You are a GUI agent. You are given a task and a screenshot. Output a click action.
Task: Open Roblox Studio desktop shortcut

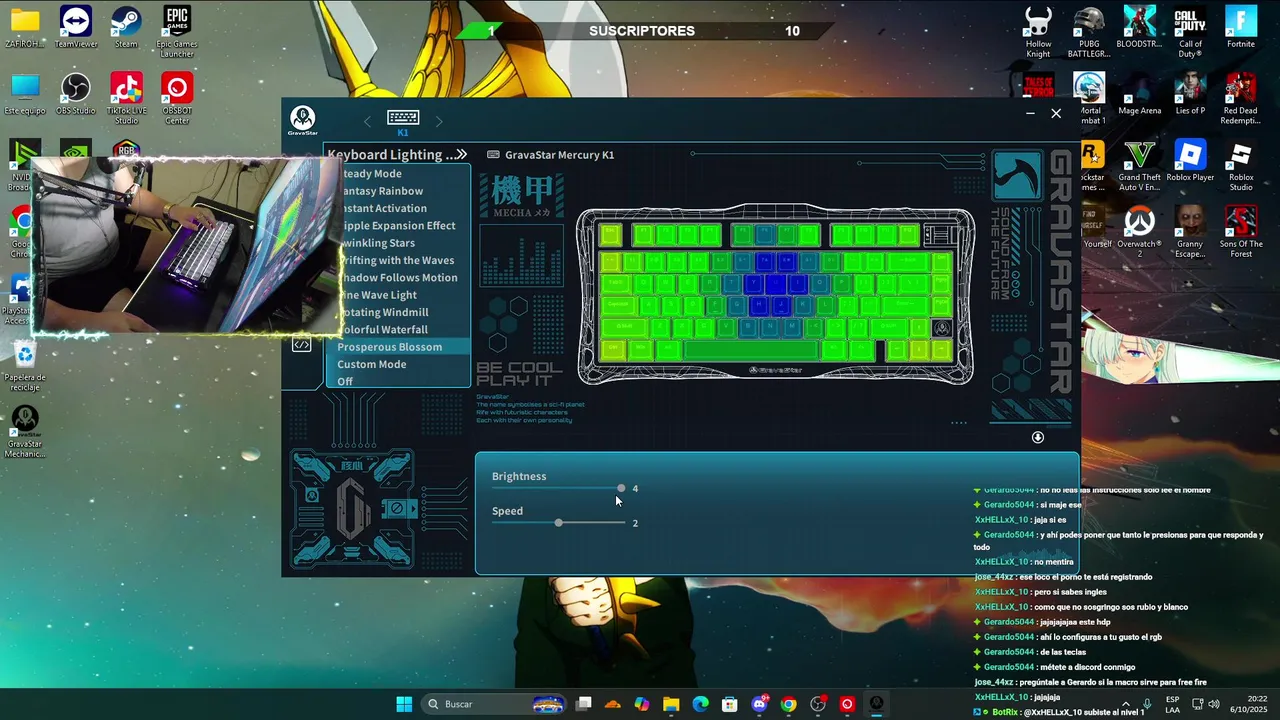1241,165
